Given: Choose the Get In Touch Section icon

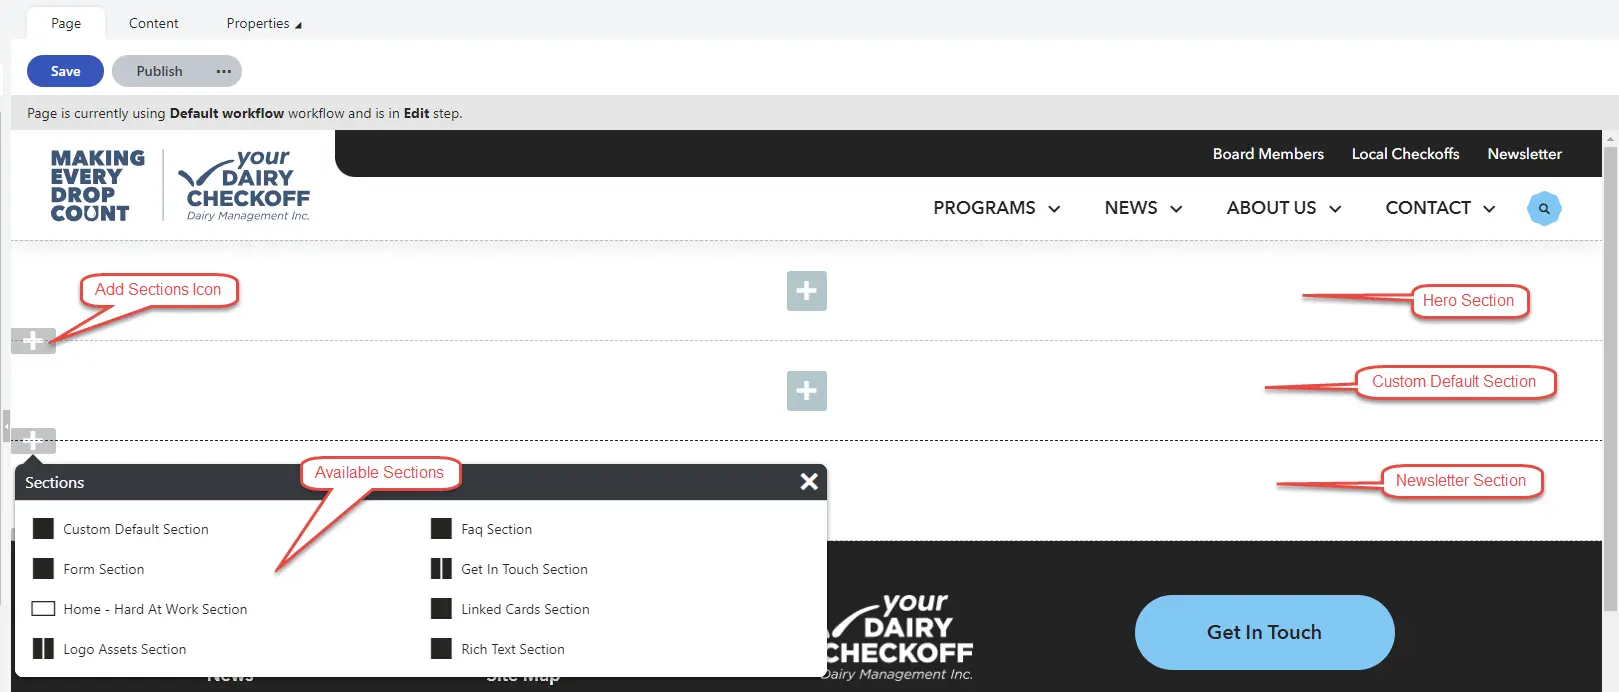Looking at the screenshot, I should pyautogui.click(x=441, y=569).
